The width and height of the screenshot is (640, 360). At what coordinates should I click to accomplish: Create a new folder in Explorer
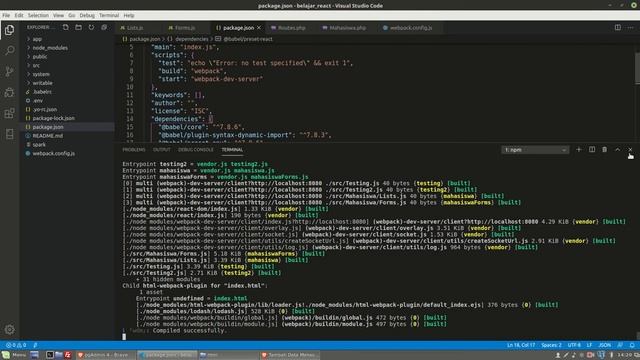(78, 27)
